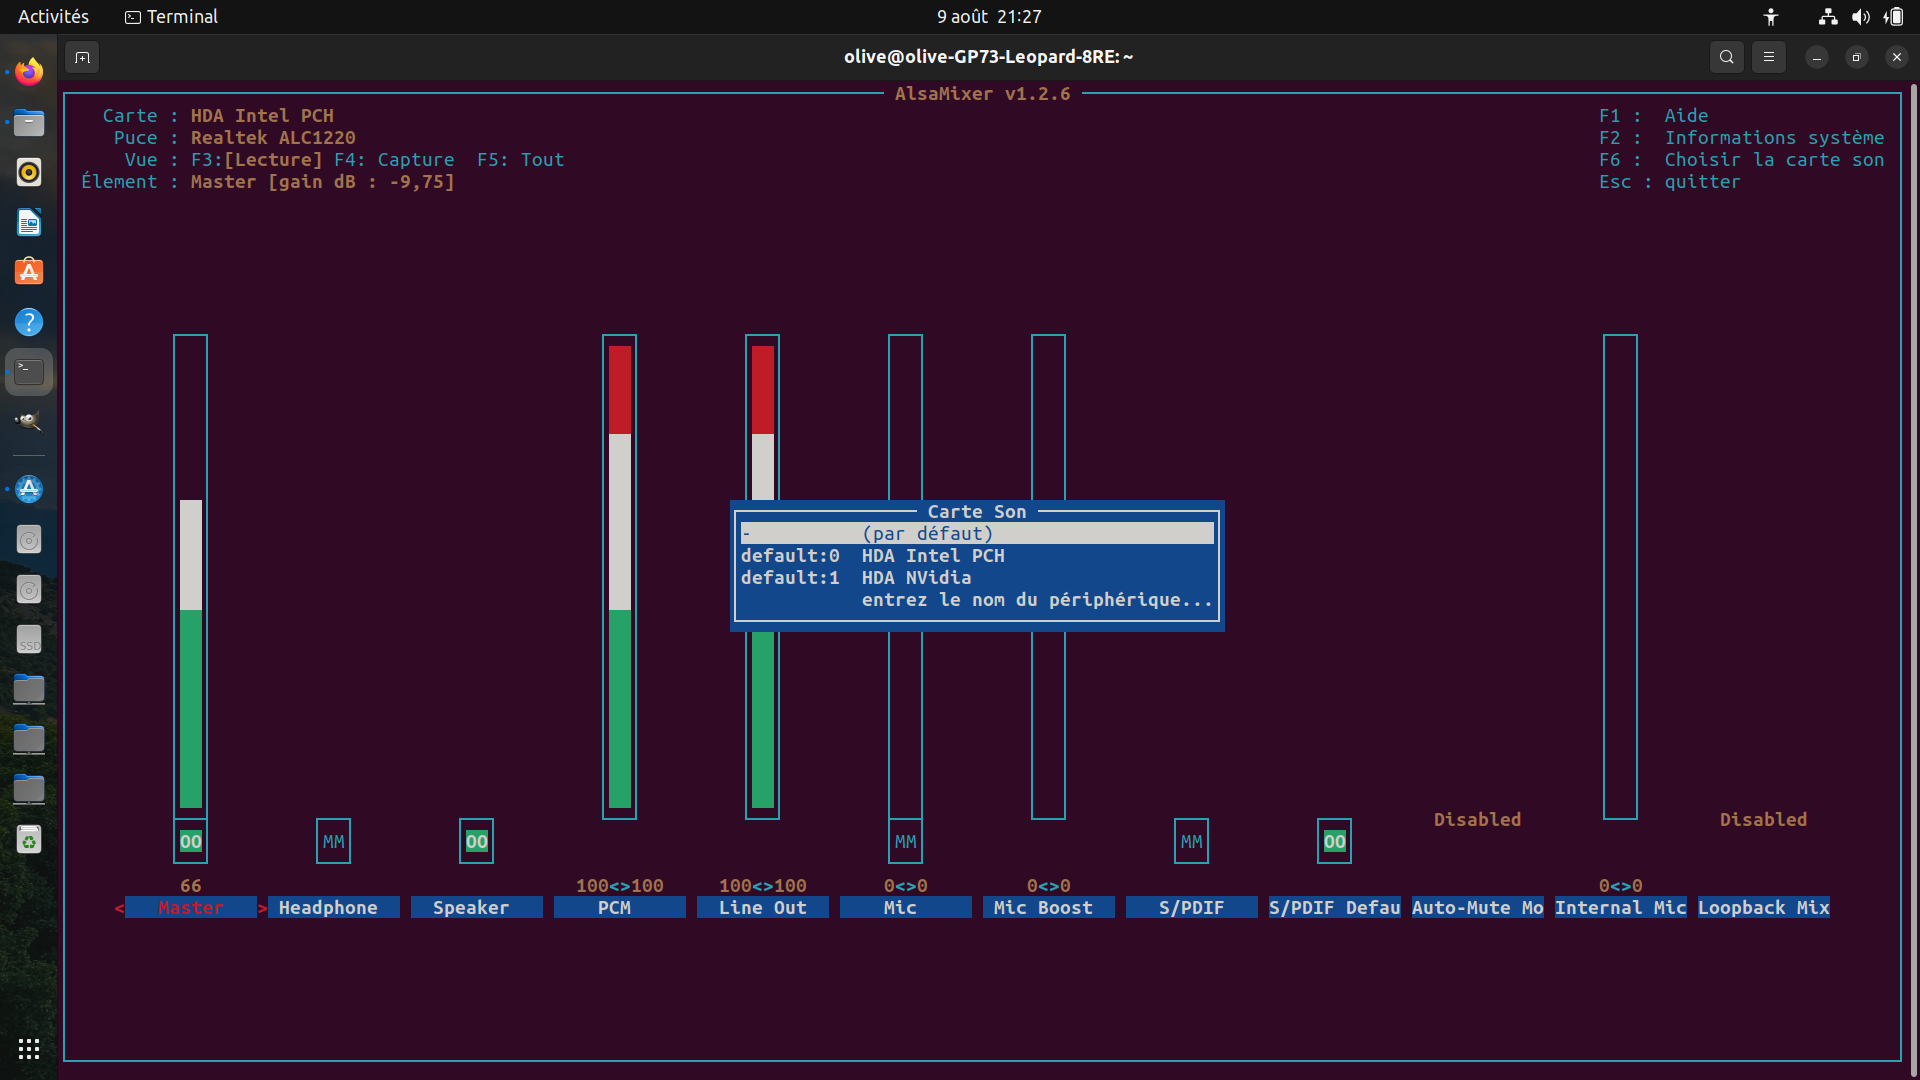This screenshot has width=1920, height=1080.
Task: Select HDA NVidia sound card entry
Action: (x=916, y=578)
